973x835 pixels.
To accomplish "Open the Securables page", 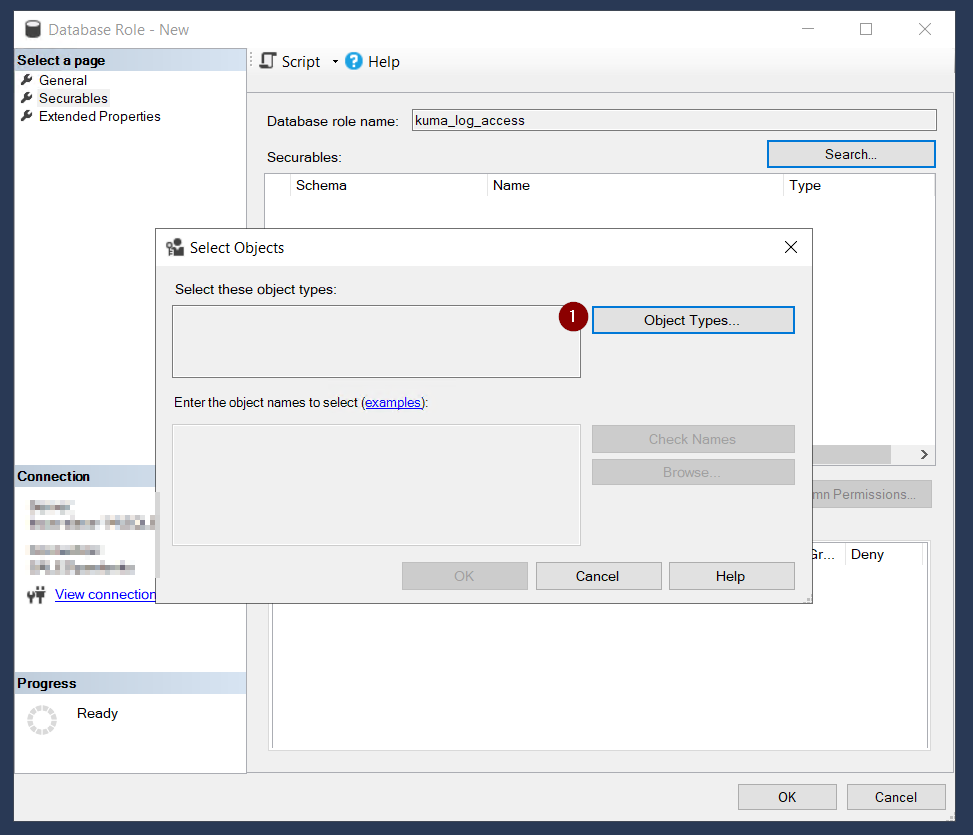I will (73, 98).
